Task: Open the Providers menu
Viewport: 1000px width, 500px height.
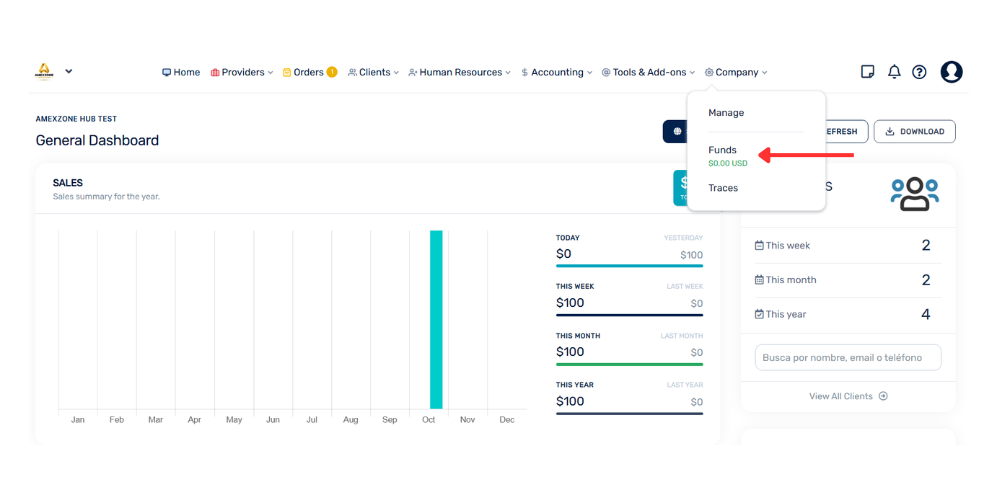Action: pyautogui.click(x=242, y=73)
